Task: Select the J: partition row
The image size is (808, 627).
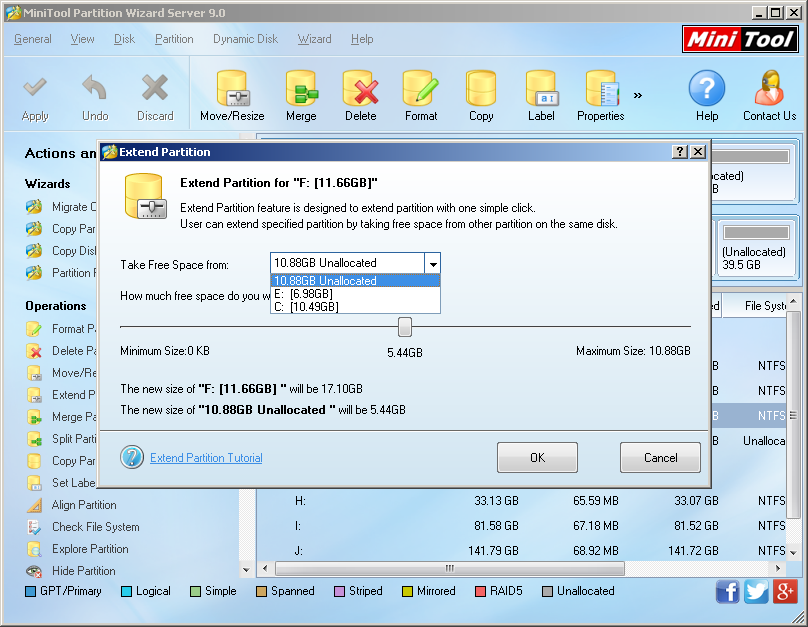Action: click(521, 551)
